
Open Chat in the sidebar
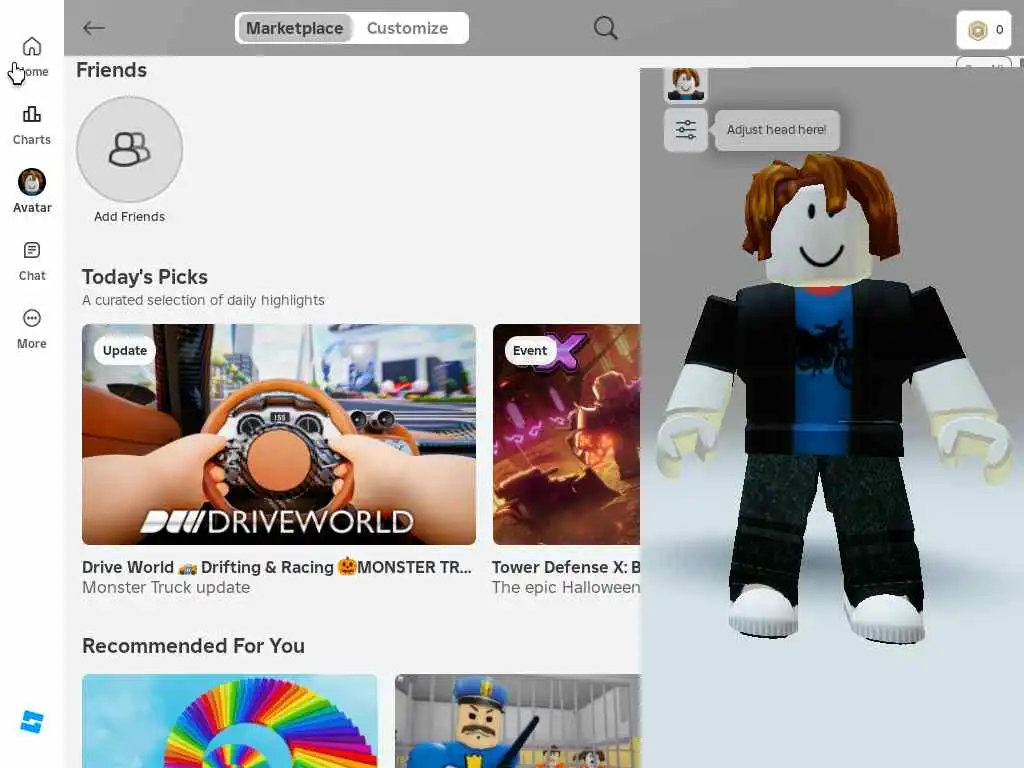pyautogui.click(x=31, y=262)
